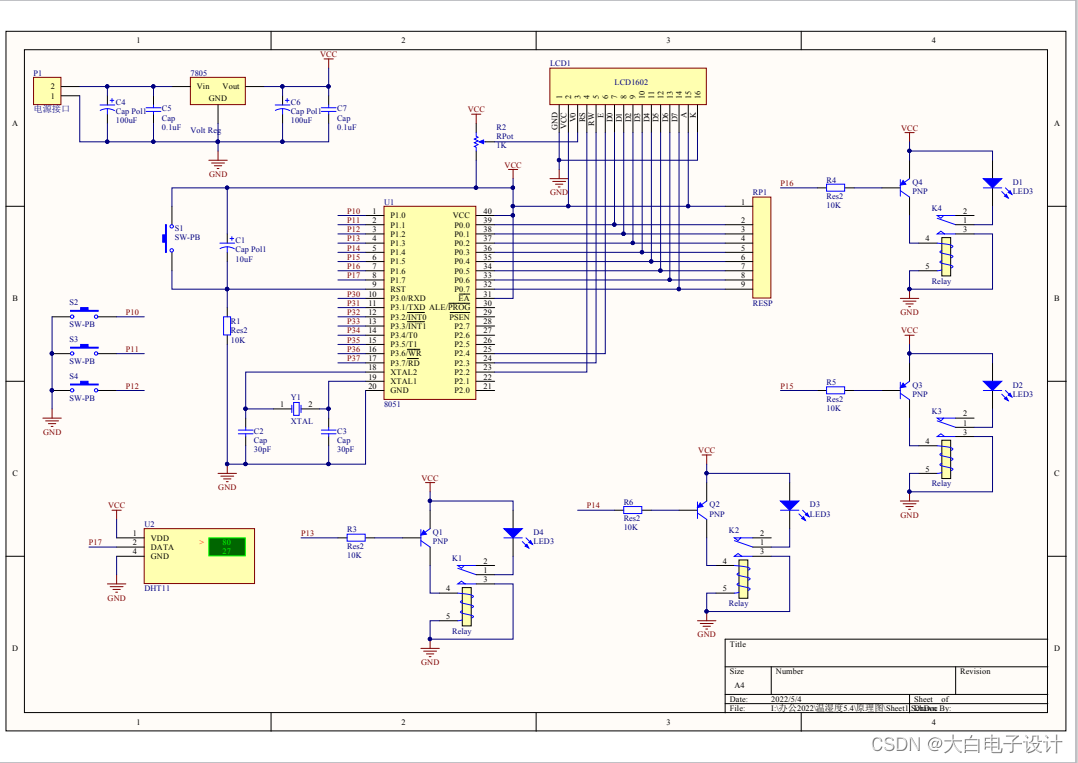Image resolution: width=1078 pixels, height=763 pixels.
Task: Select resistor R6 near Q2
Action: (x=632, y=510)
